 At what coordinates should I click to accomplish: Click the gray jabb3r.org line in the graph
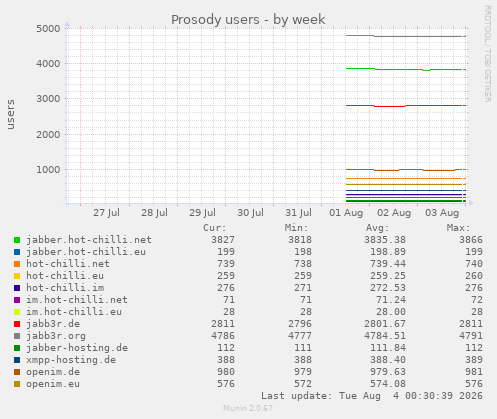405,36
